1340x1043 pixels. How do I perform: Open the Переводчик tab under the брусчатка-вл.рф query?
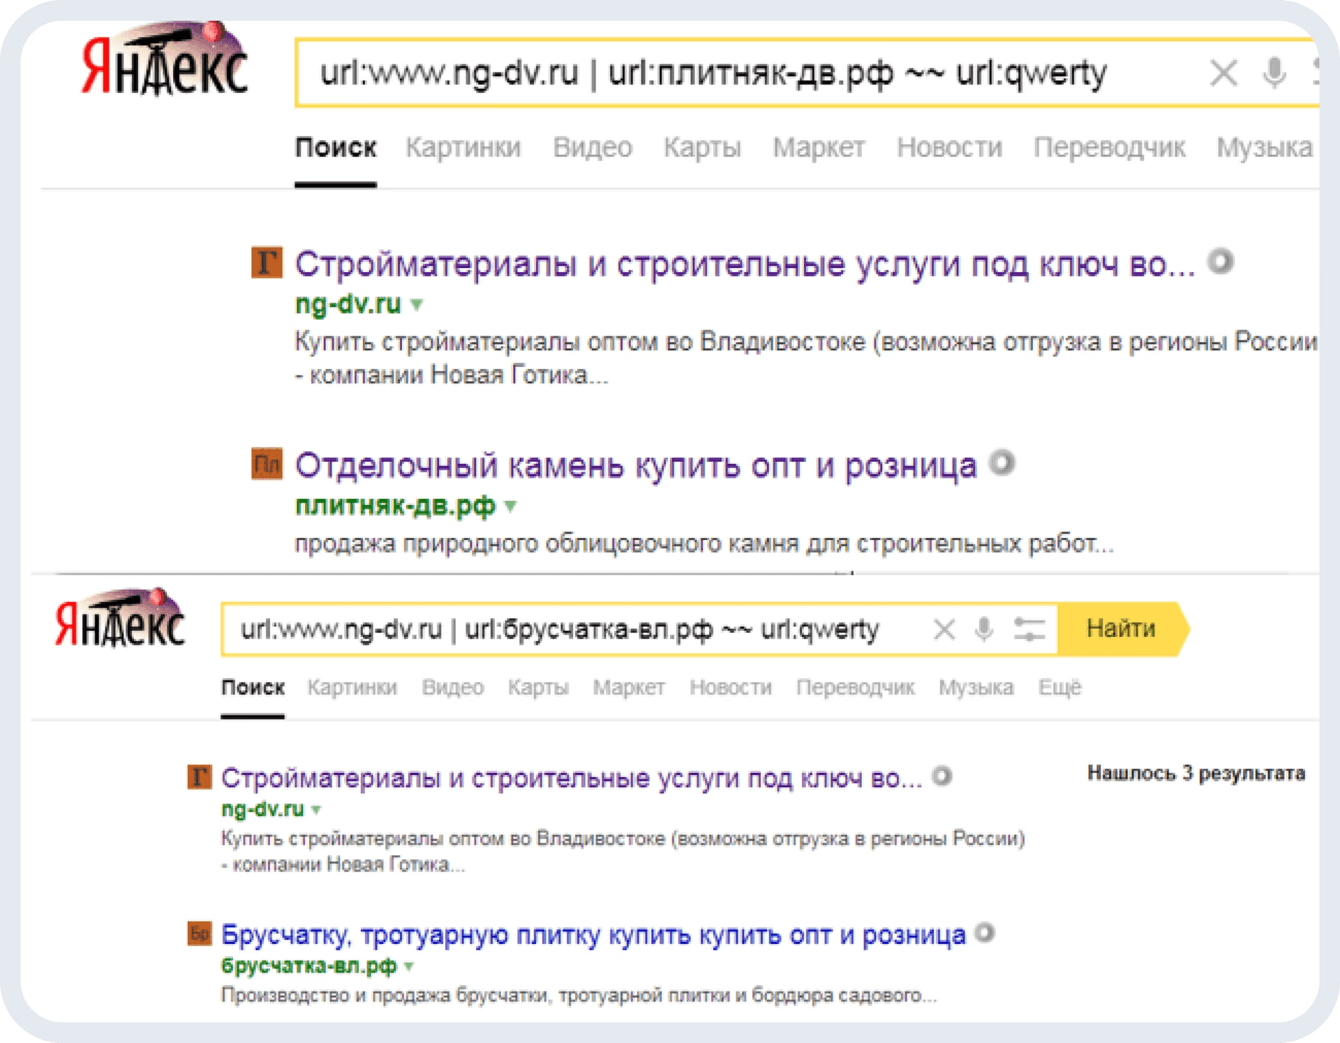pyautogui.click(x=855, y=688)
